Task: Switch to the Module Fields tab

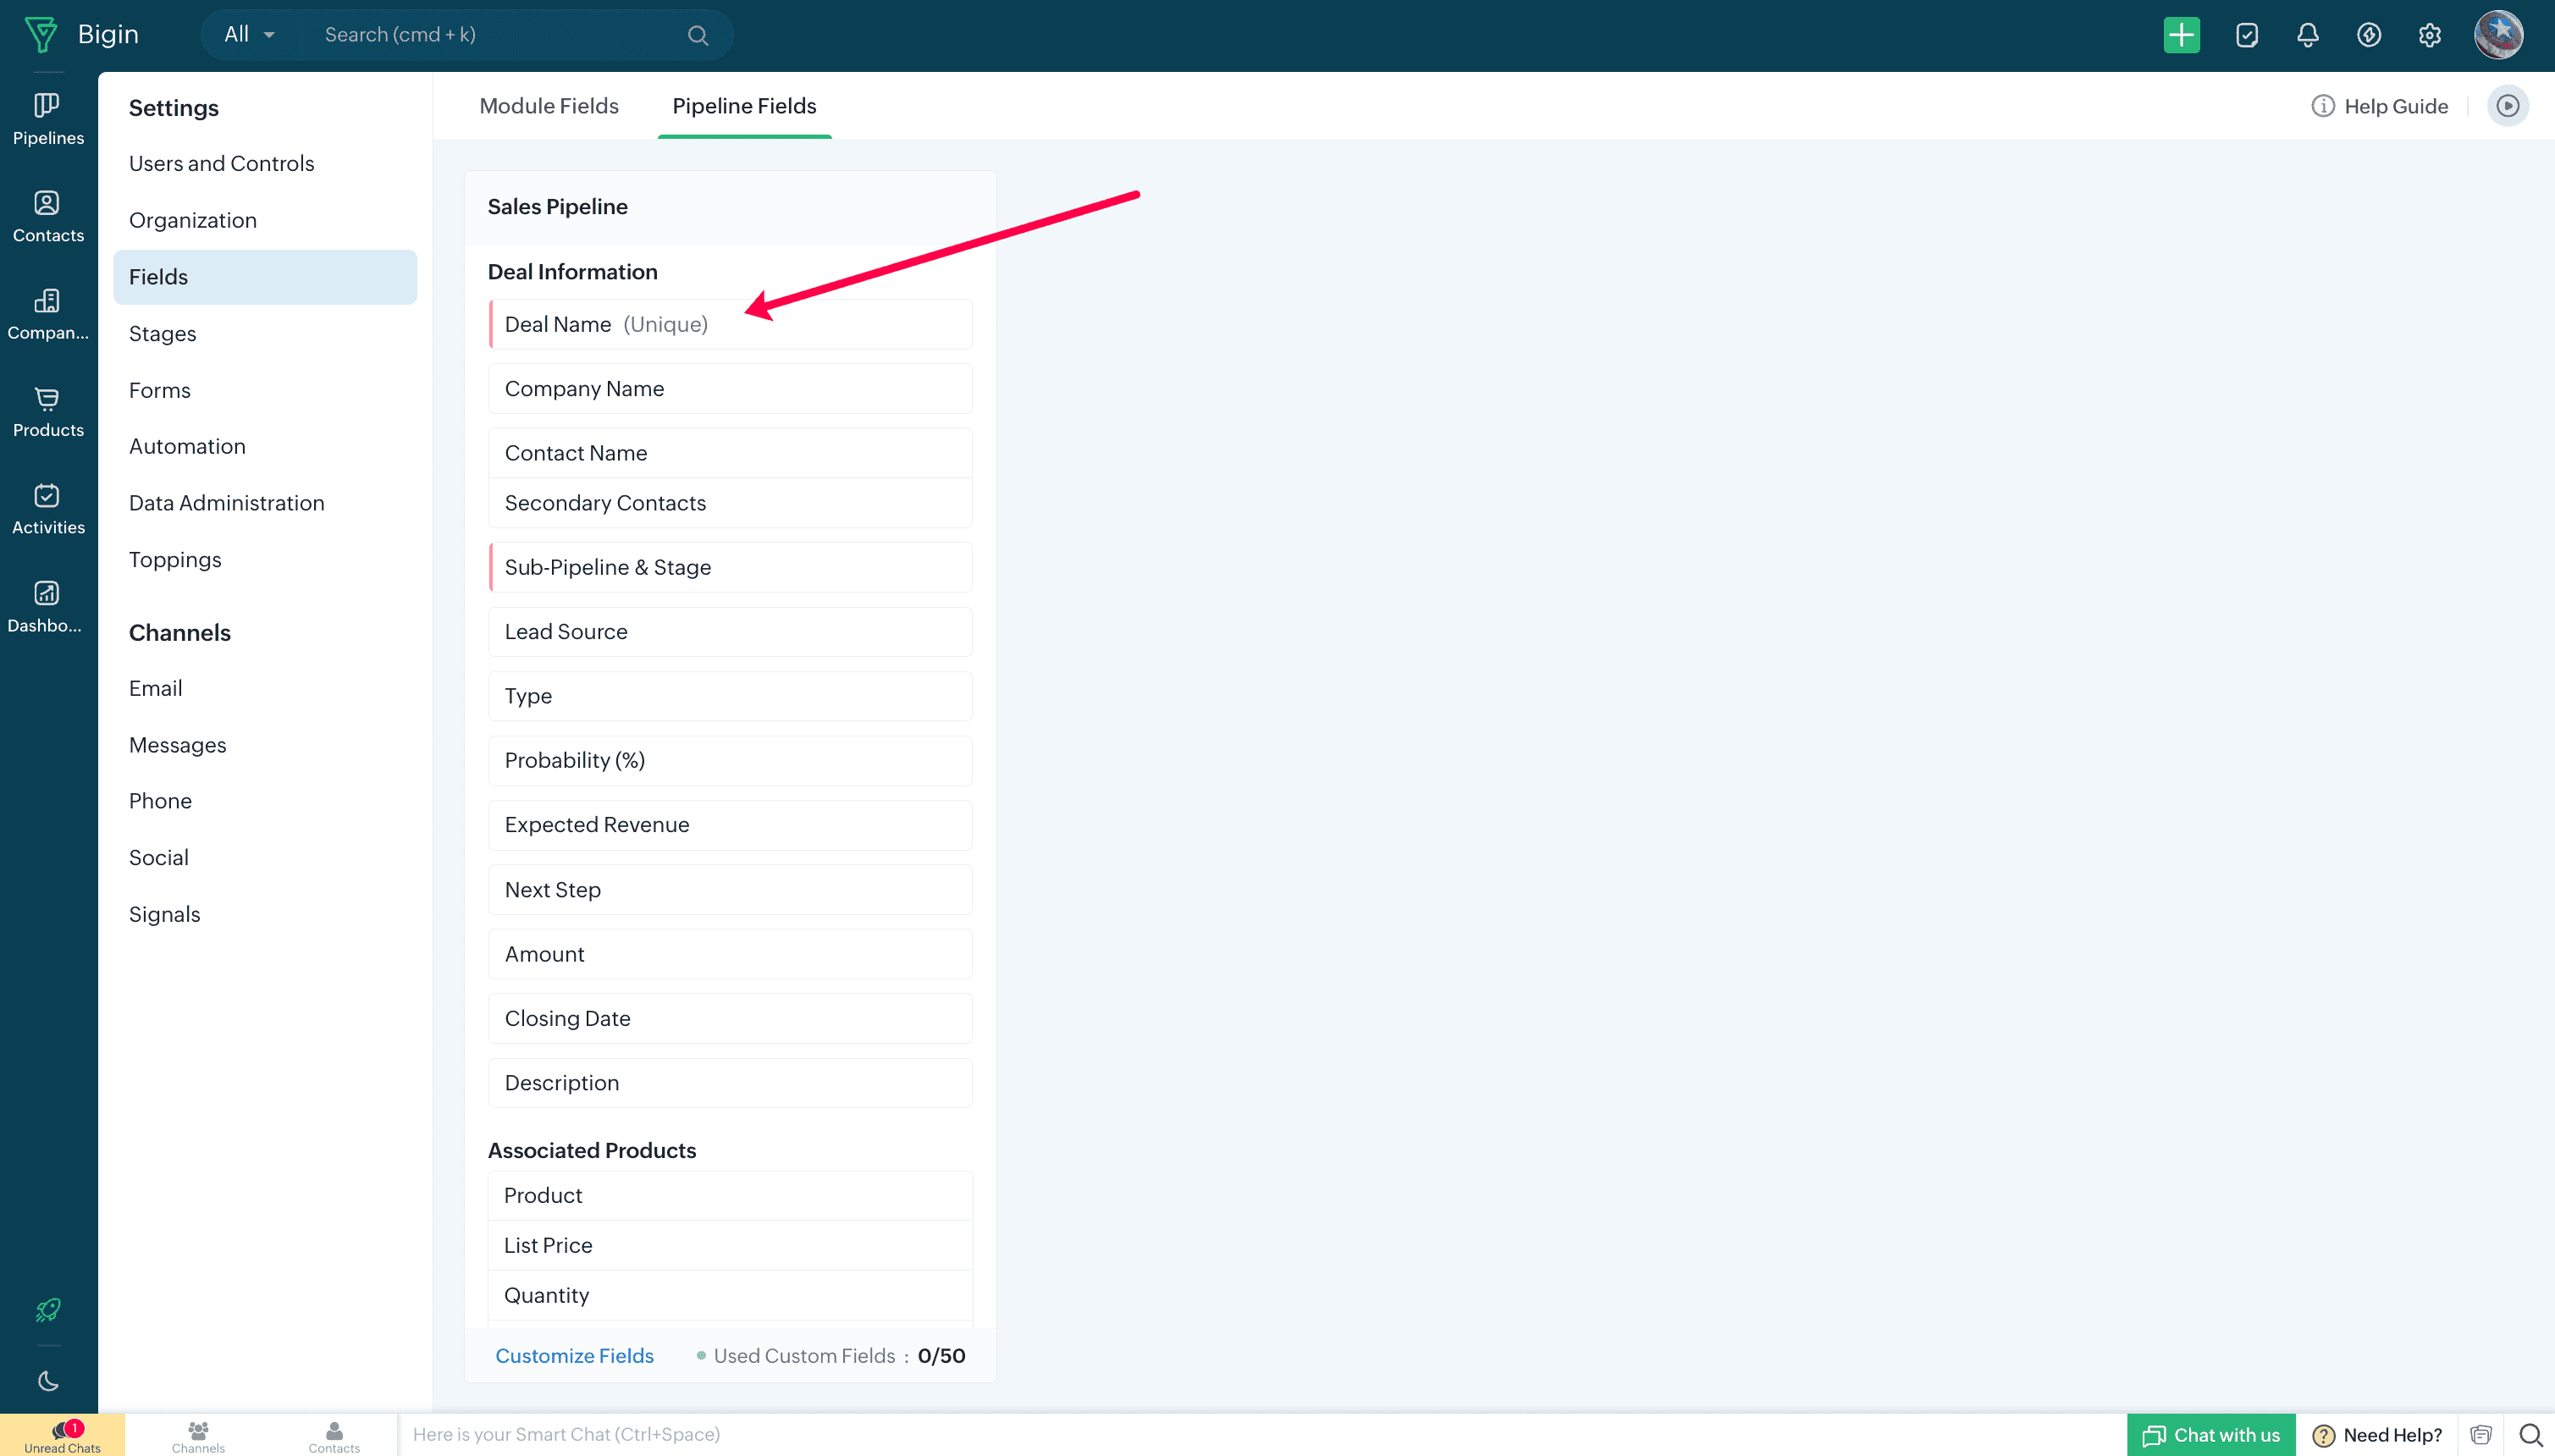Action: pyautogui.click(x=548, y=106)
